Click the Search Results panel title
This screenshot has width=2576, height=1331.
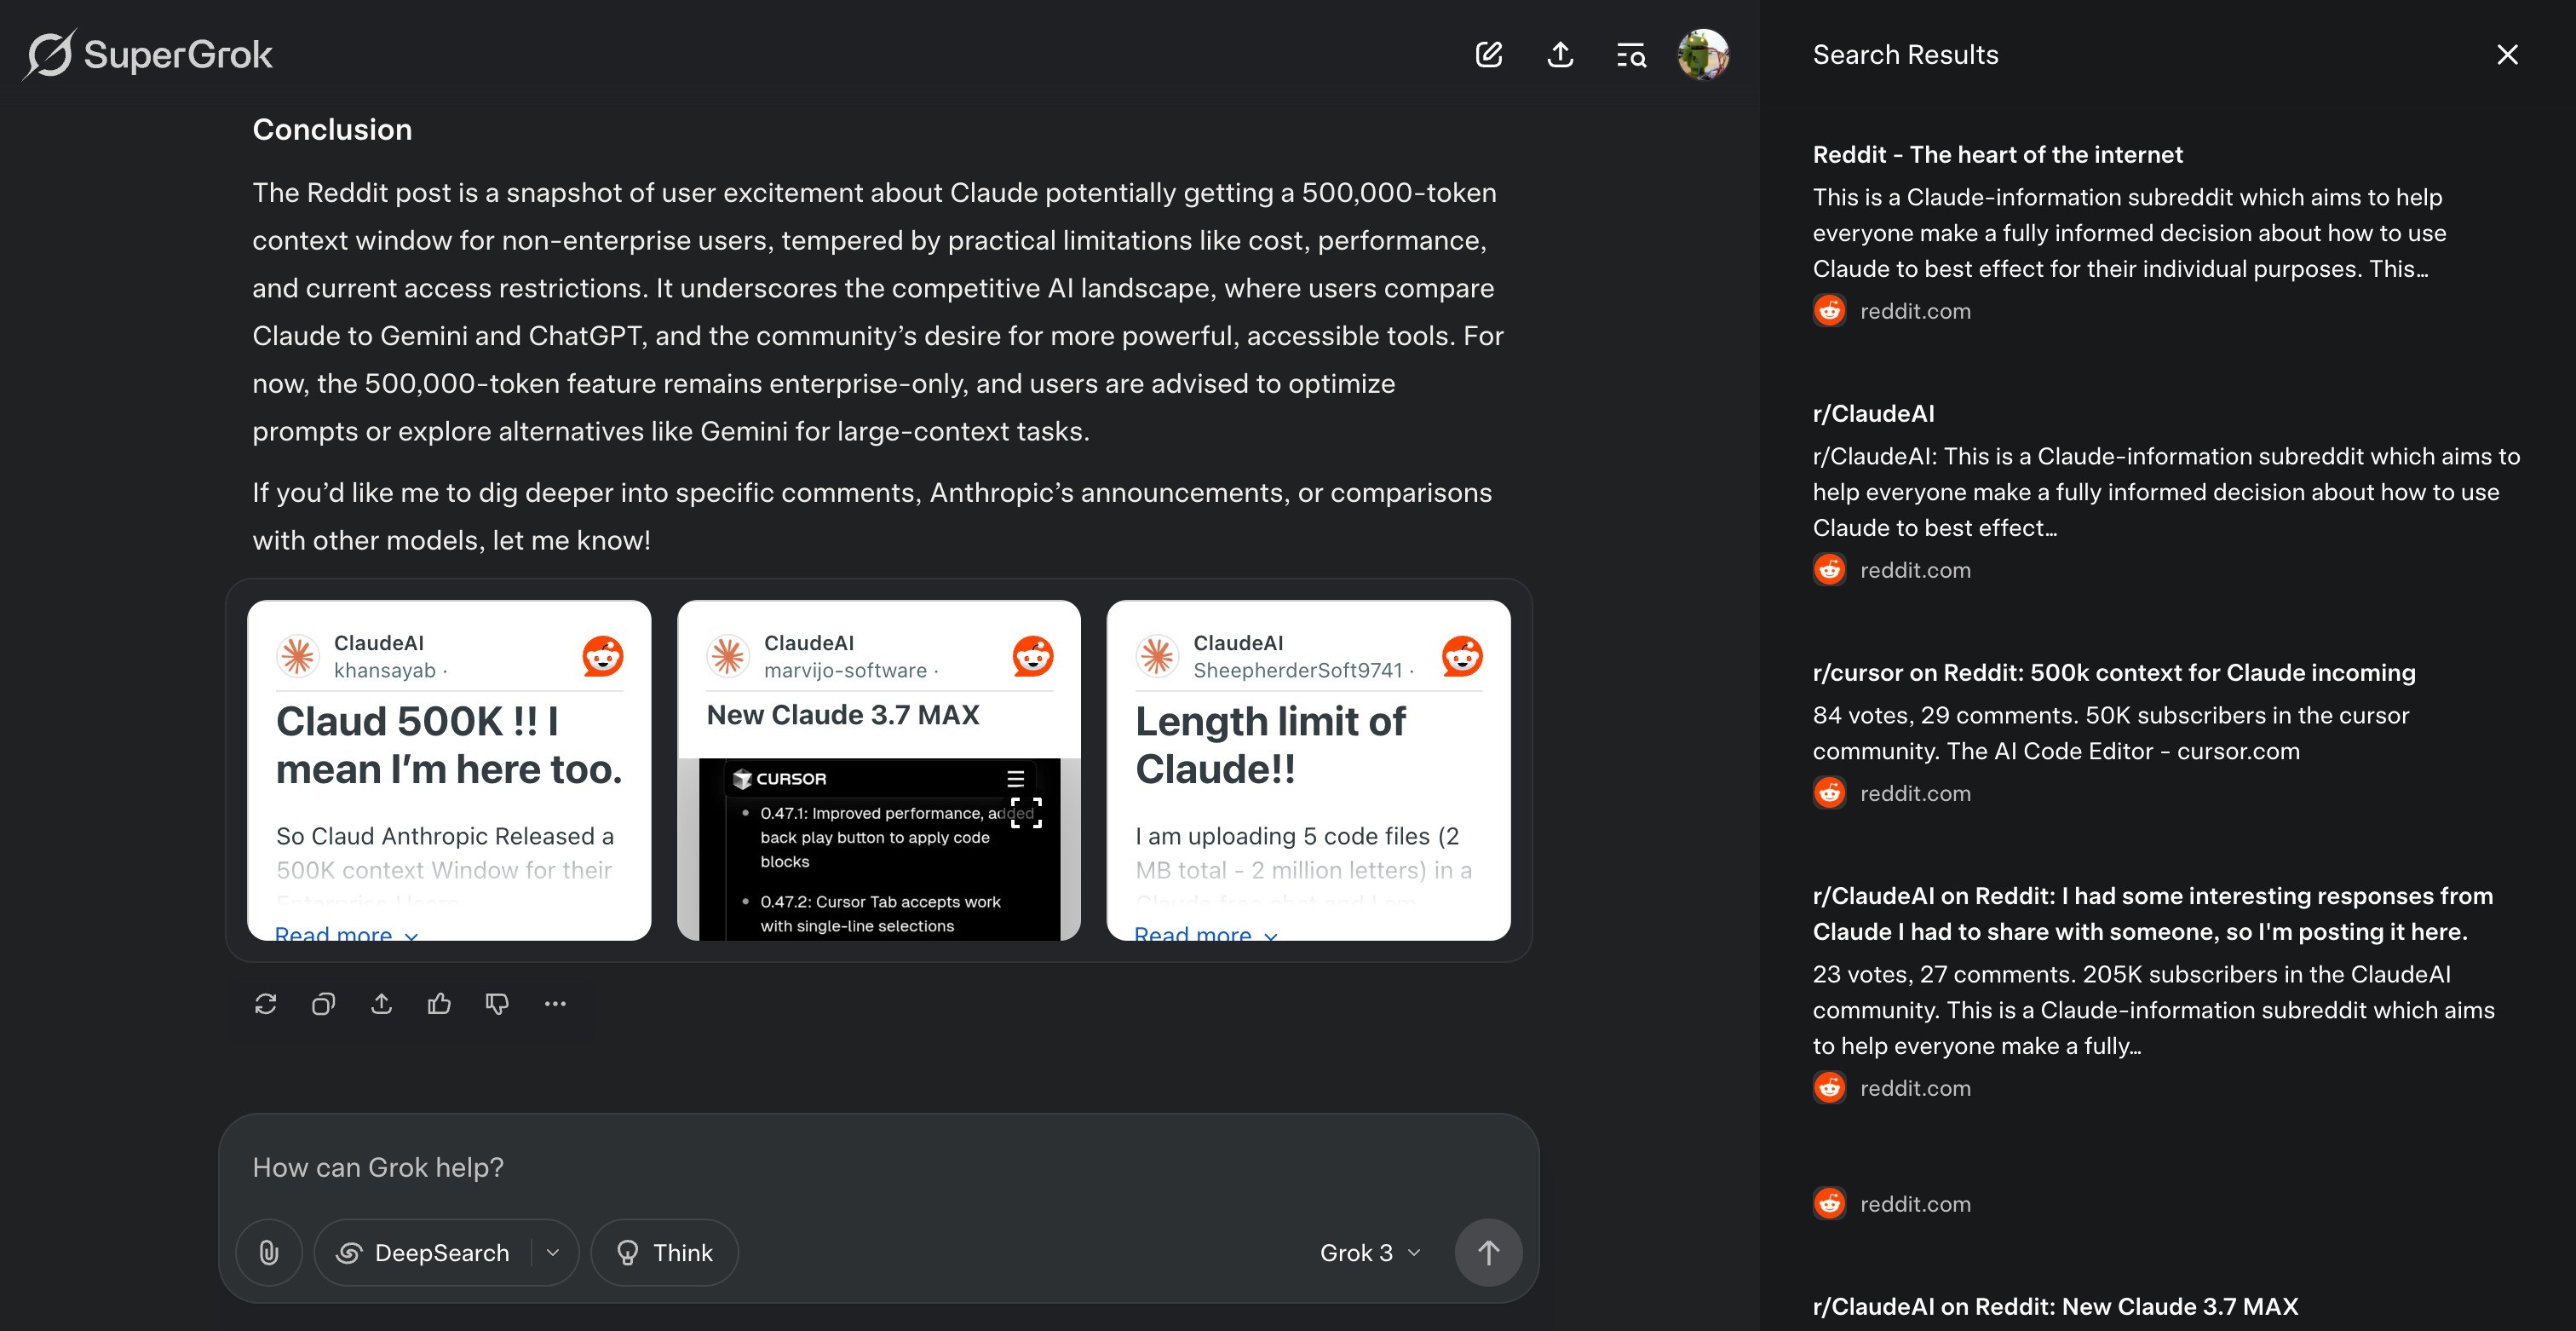[1905, 54]
